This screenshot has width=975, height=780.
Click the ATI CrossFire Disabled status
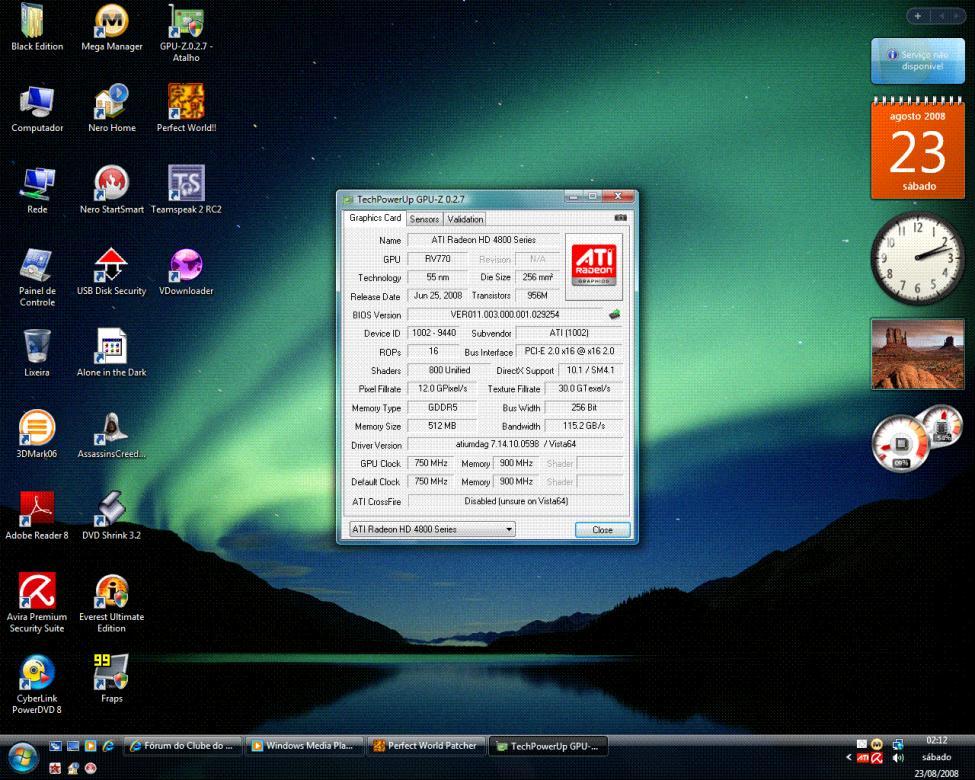(x=515, y=501)
